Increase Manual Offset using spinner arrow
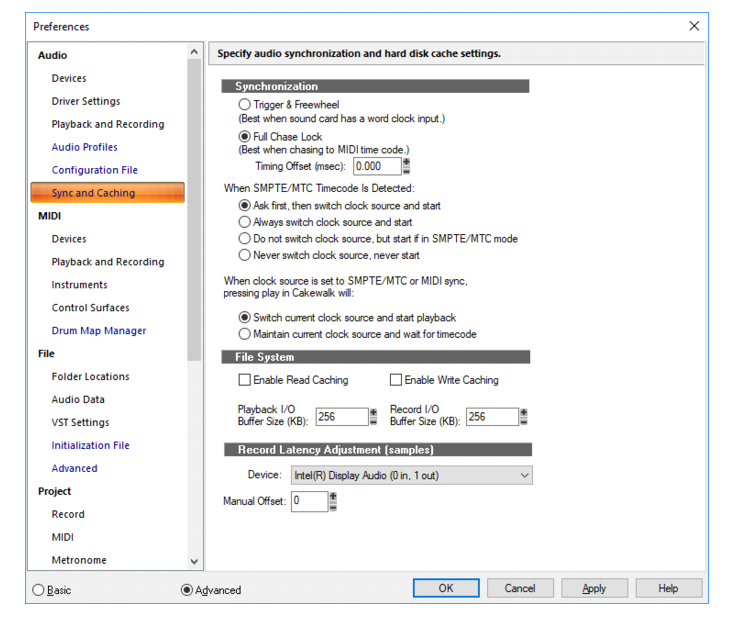The width and height of the screenshot is (729, 620). point(333,497)
